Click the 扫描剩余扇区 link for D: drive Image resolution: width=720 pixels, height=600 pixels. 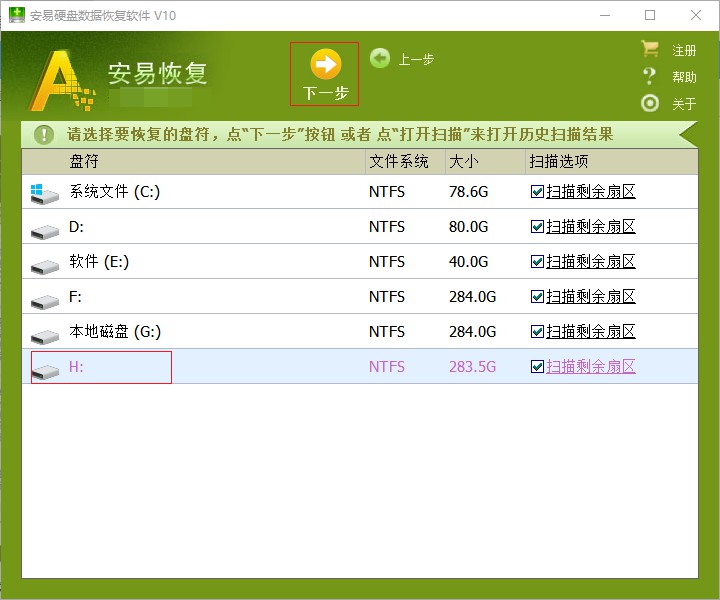coord(591,227)
